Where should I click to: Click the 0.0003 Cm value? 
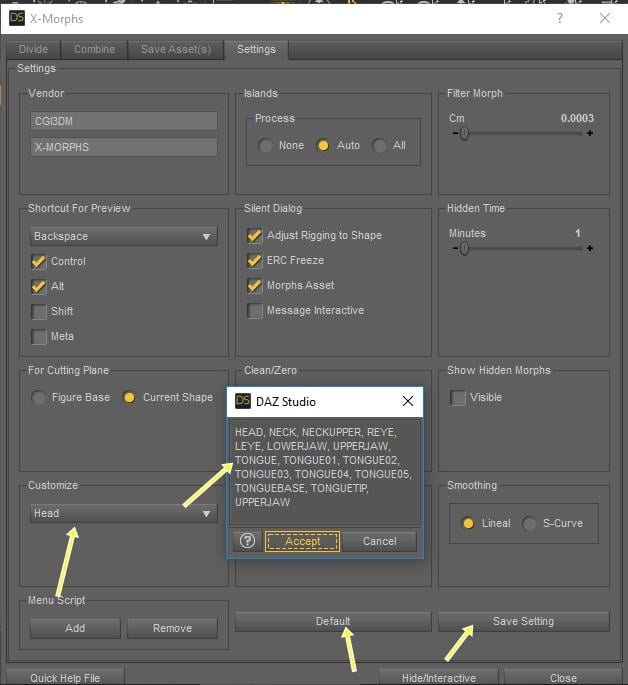tap(577, 118)
